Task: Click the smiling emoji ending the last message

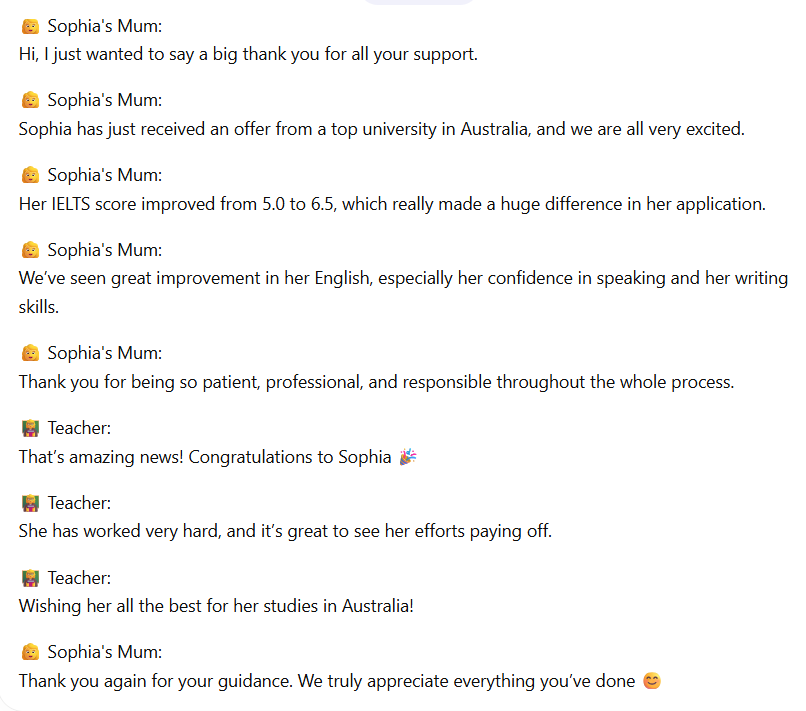Action: point(652,682)
